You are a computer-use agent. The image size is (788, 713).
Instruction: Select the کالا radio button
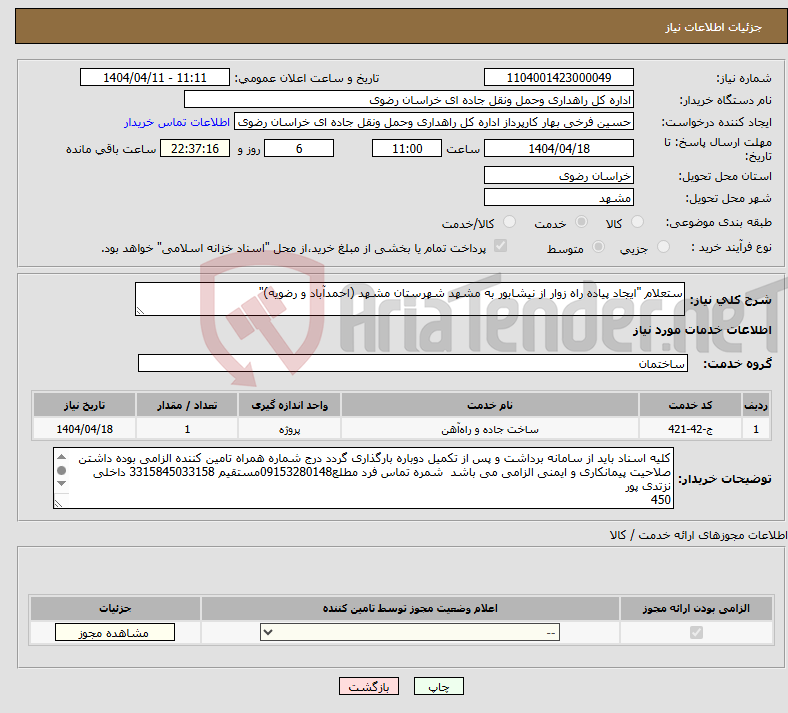(637, 222)
